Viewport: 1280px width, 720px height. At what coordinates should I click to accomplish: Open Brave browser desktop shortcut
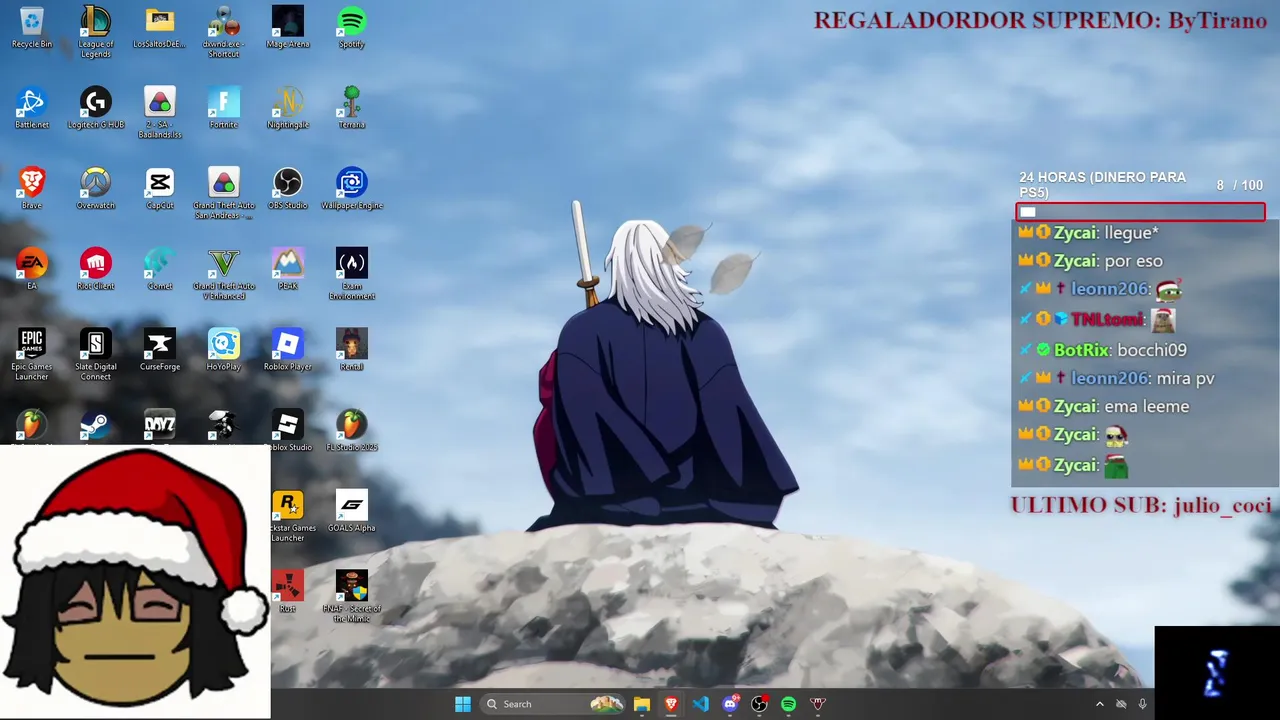[32, 189]
